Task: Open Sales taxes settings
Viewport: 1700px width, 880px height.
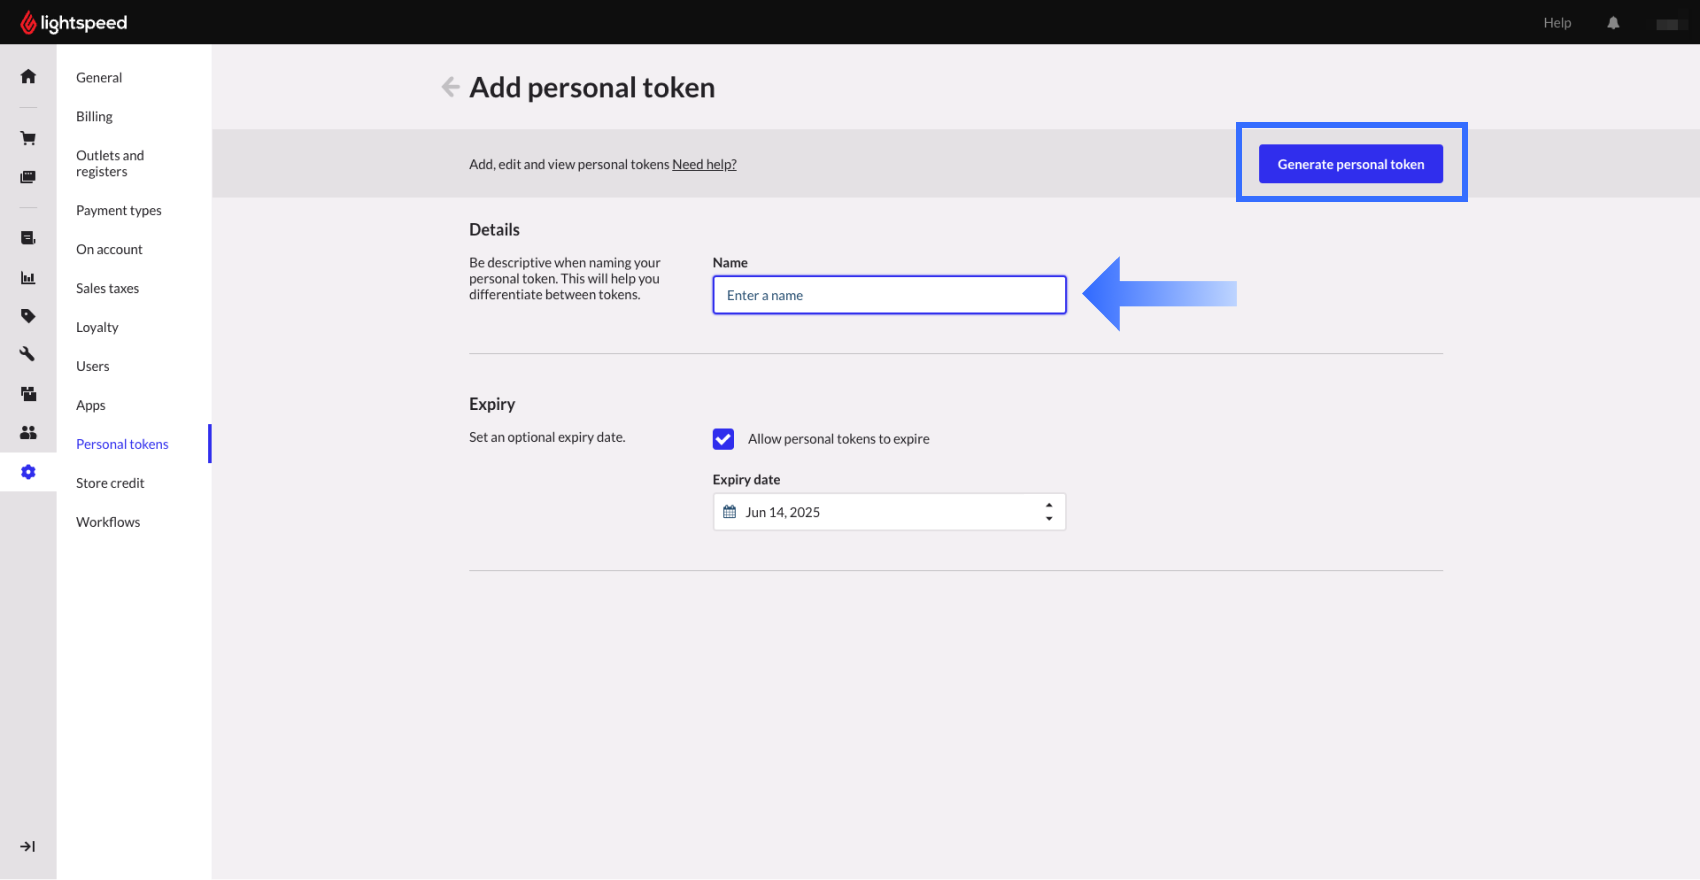Action: click(x=107, y=288)
